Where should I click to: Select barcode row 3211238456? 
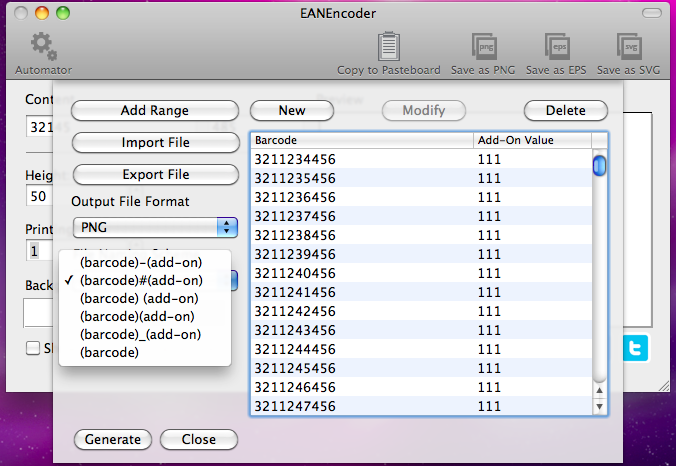point(421,235)
